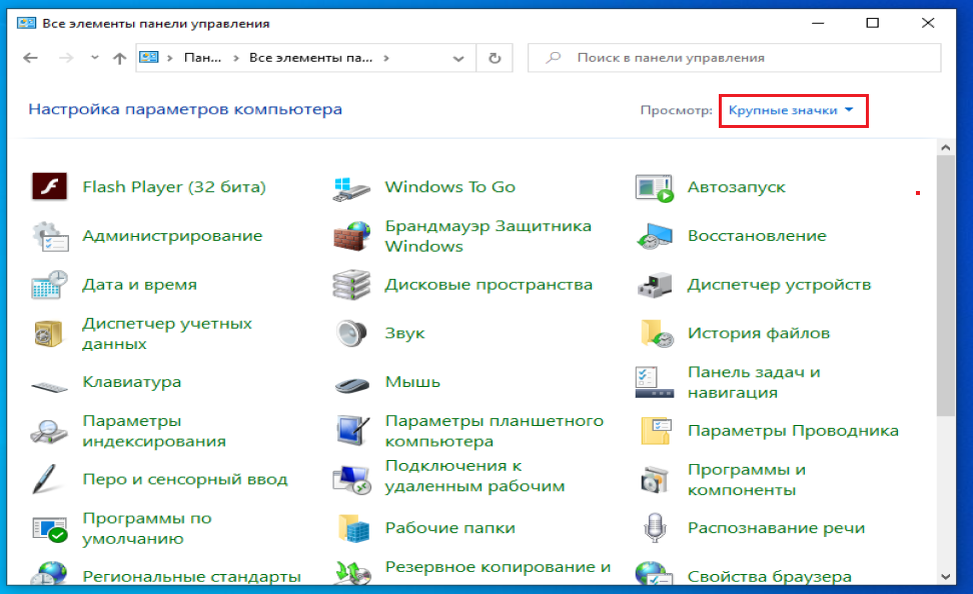Minimize the control panel window

pos(818,23)
